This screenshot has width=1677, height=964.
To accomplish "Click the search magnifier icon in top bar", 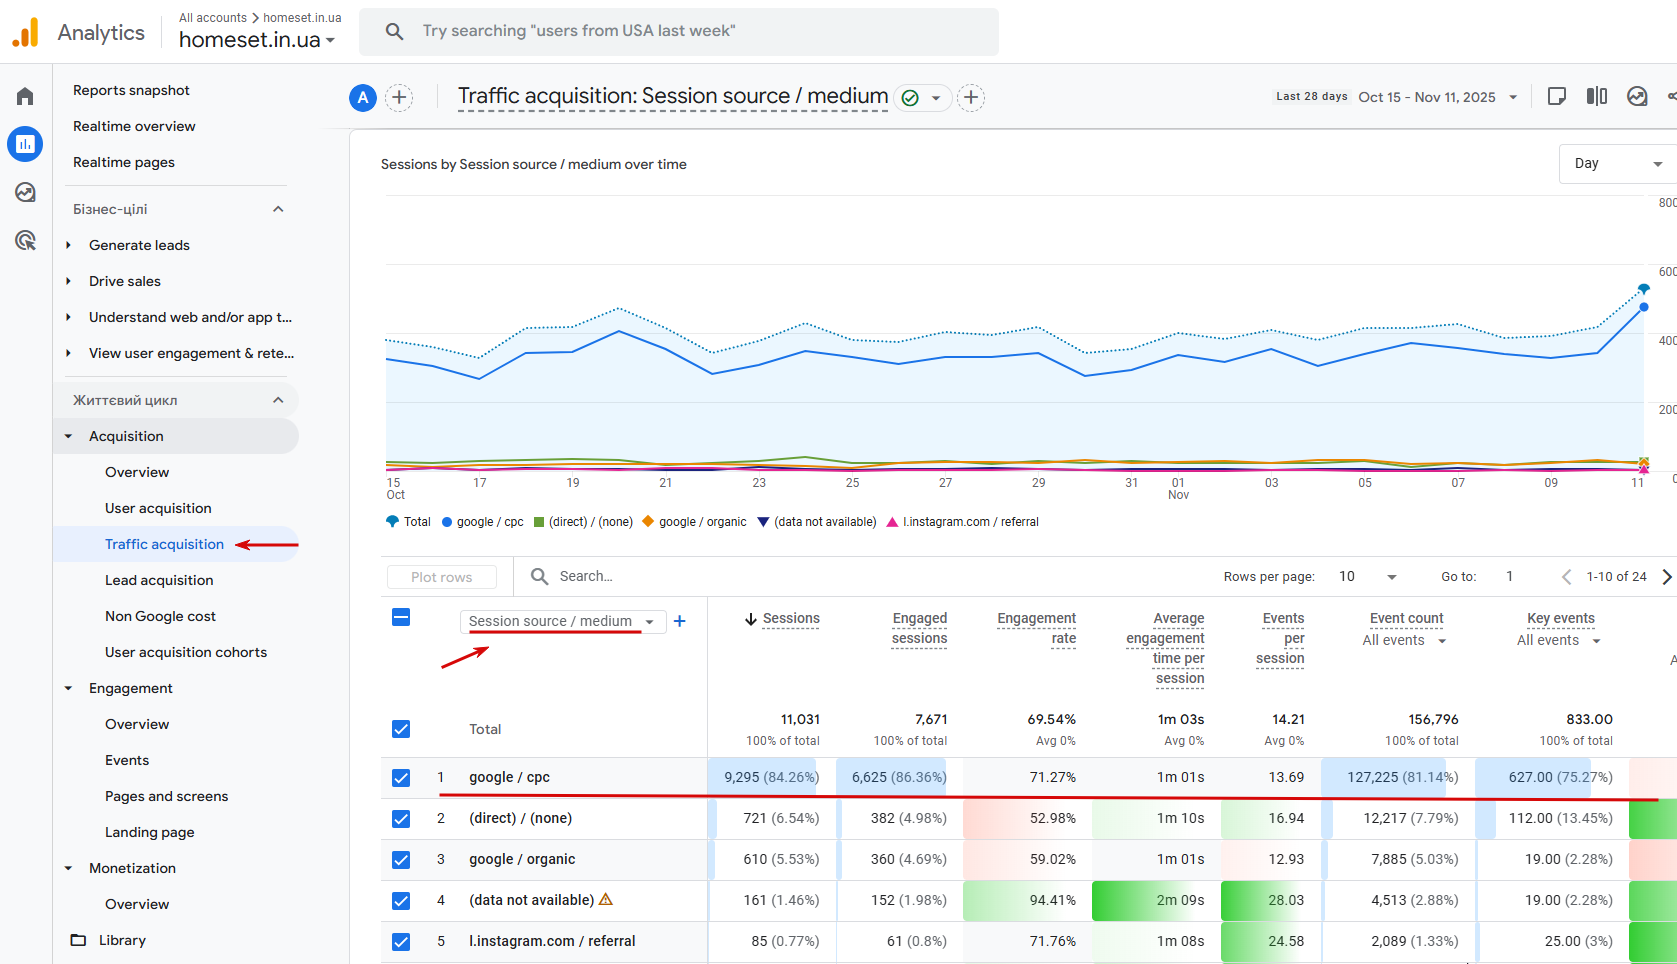I will click(x=395, y=31).
